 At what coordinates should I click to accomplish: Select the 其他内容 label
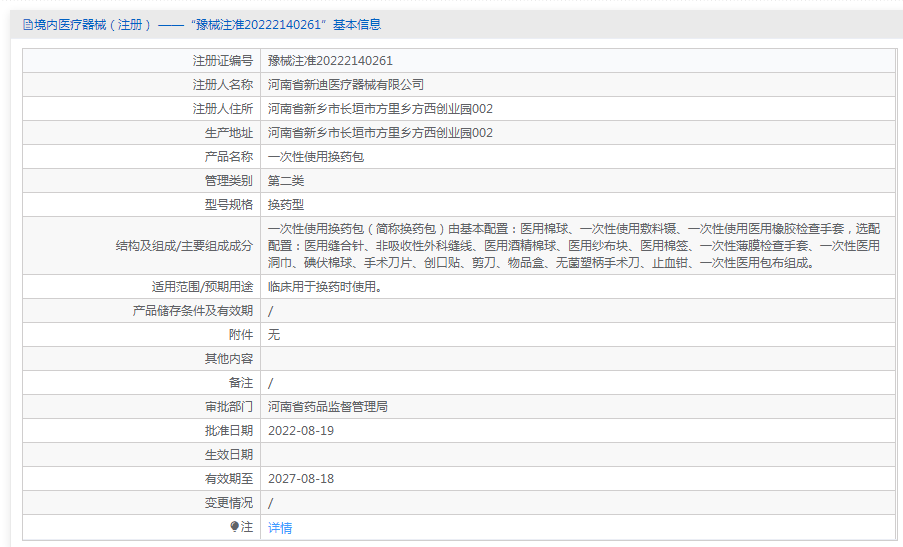pyautogui.click(x=229, y=359)
